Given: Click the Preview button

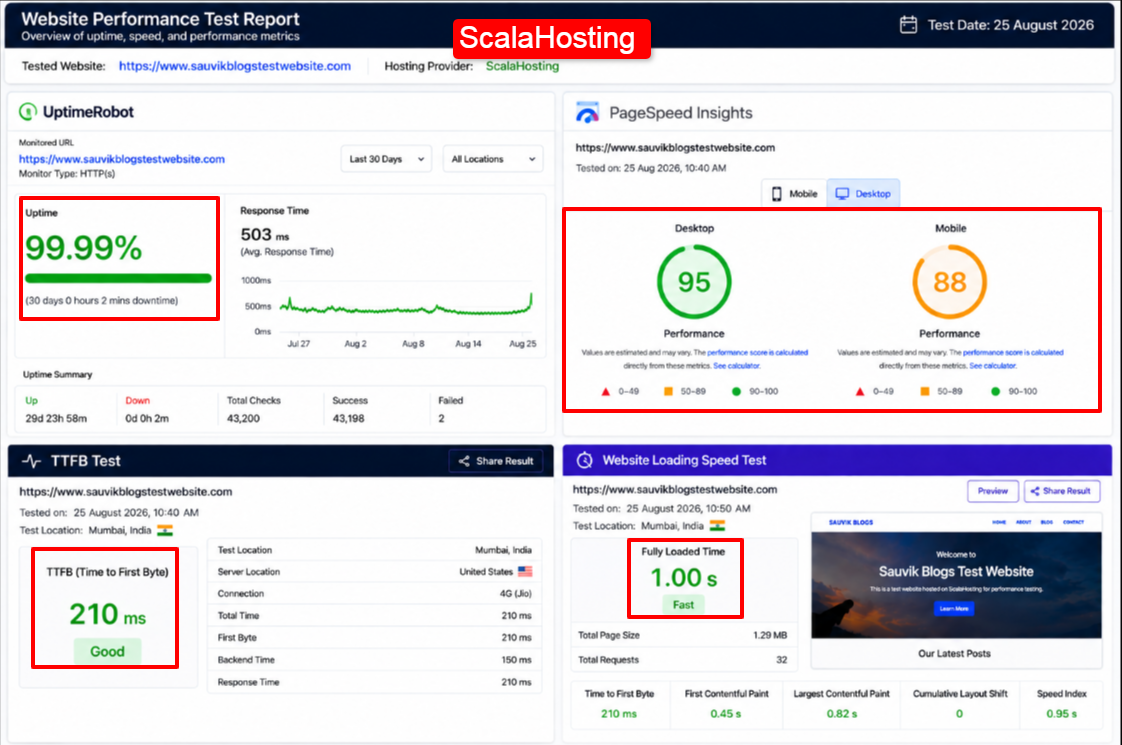Looking at the screenshot, I should [x=992, y=491].
